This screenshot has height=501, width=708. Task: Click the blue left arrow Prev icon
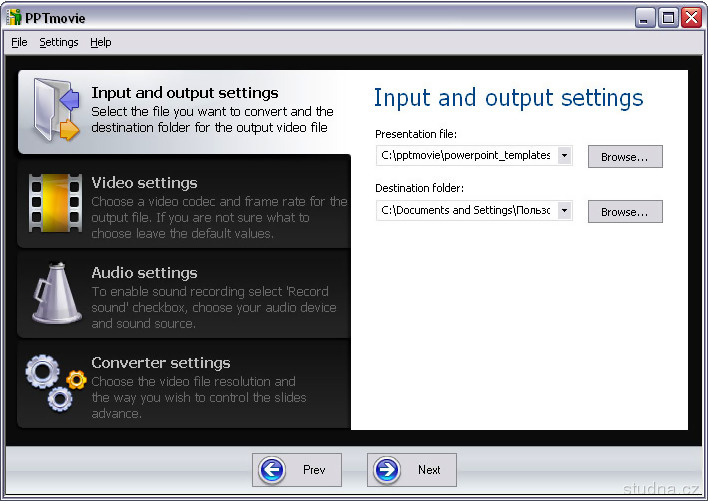coord(270,470)
